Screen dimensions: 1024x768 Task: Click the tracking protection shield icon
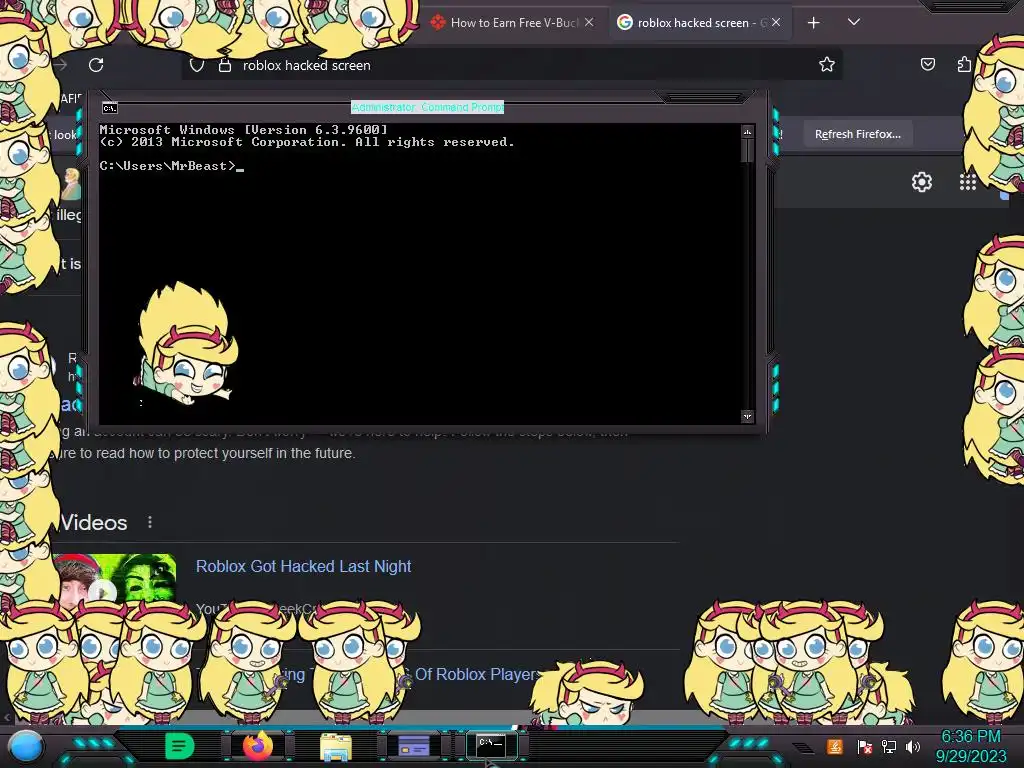(197, 65)
